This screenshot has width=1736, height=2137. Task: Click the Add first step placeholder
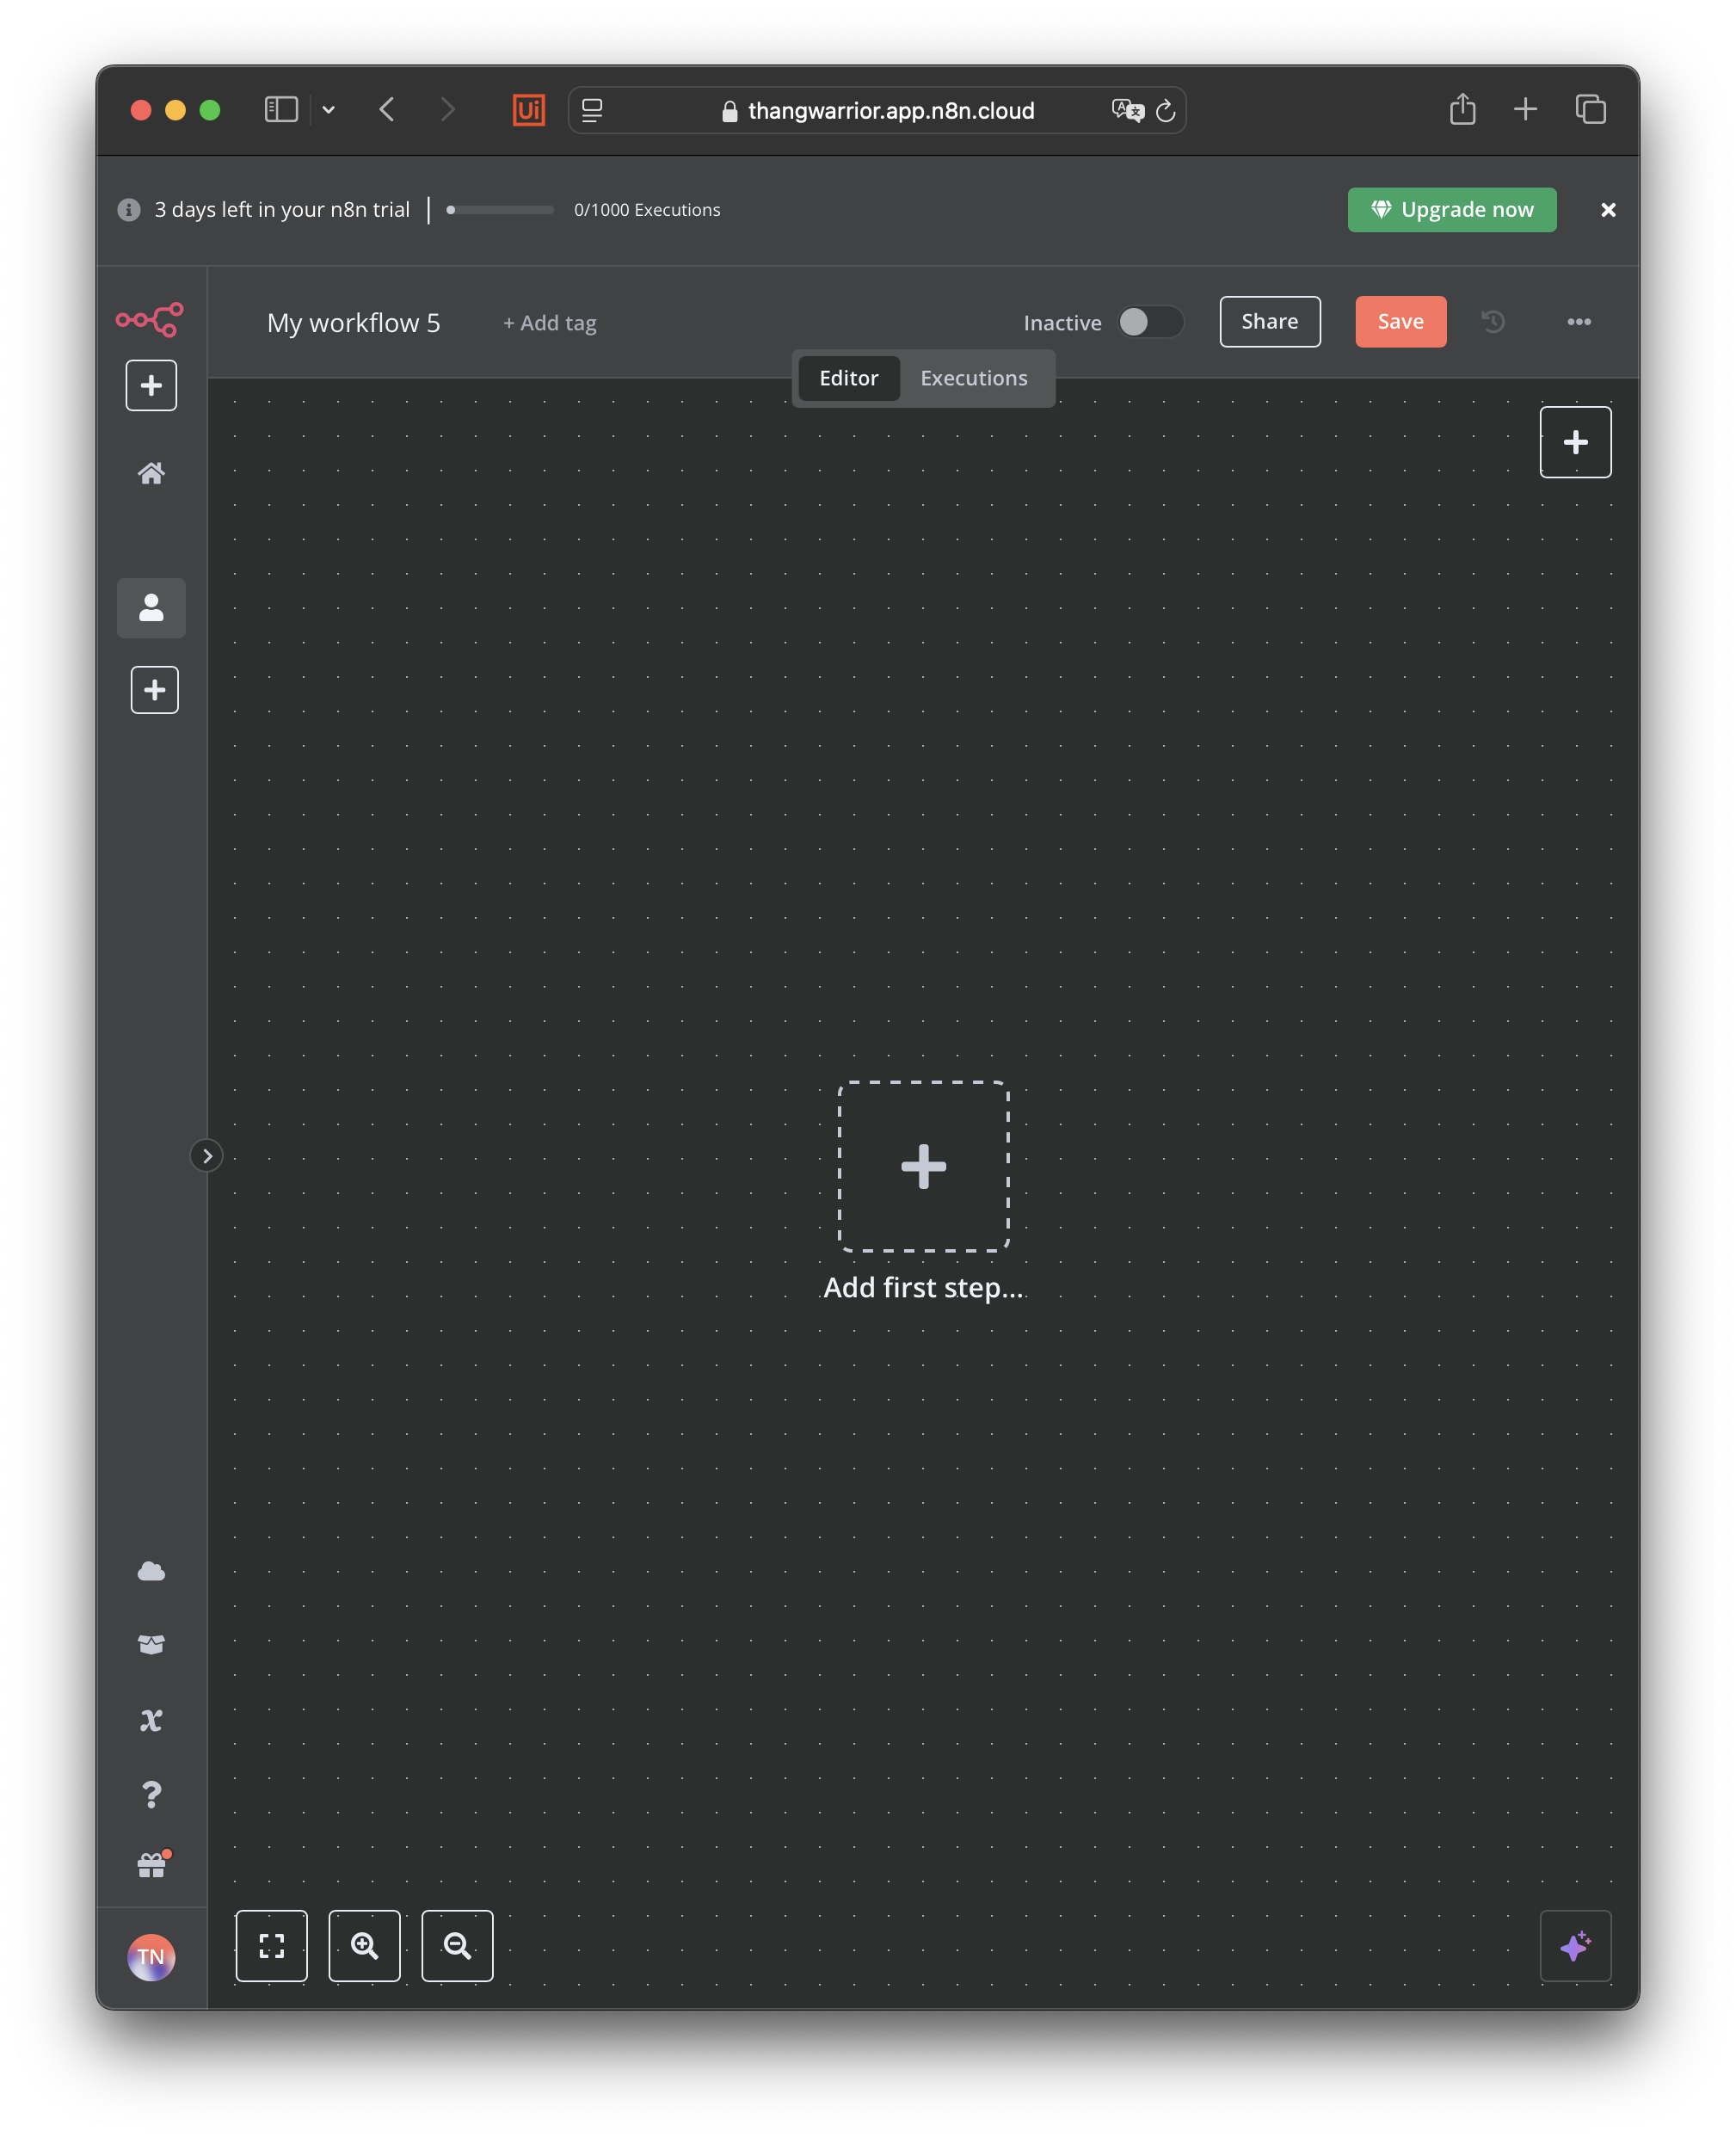click(923, 1166)
